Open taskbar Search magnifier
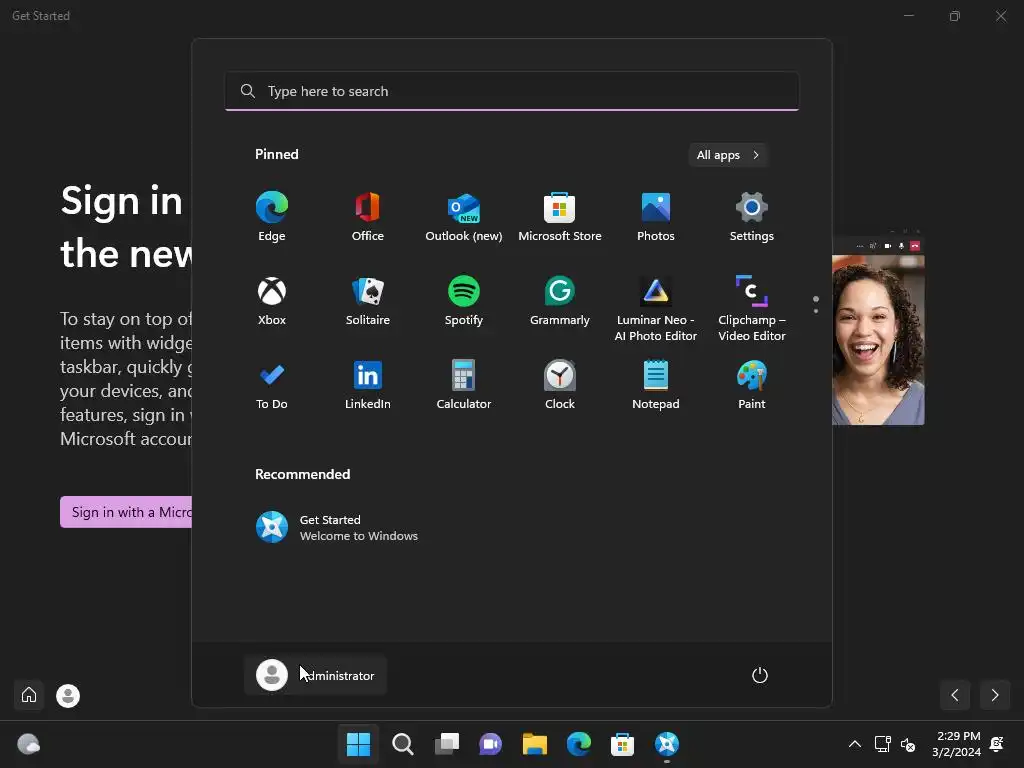1024x768 pixels. pyautogui.click(x=403, y=744)
